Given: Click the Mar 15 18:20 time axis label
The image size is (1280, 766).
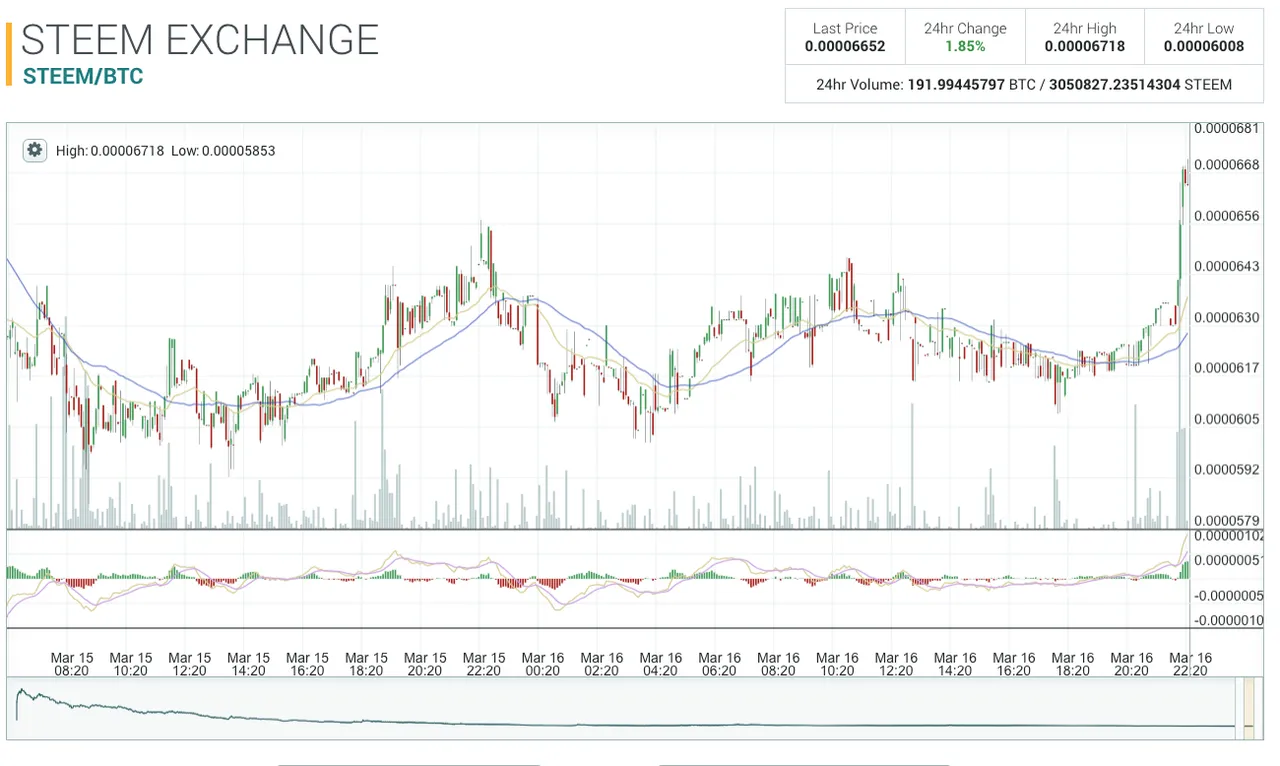Looking at the screenshot, I should coord(366,665).
